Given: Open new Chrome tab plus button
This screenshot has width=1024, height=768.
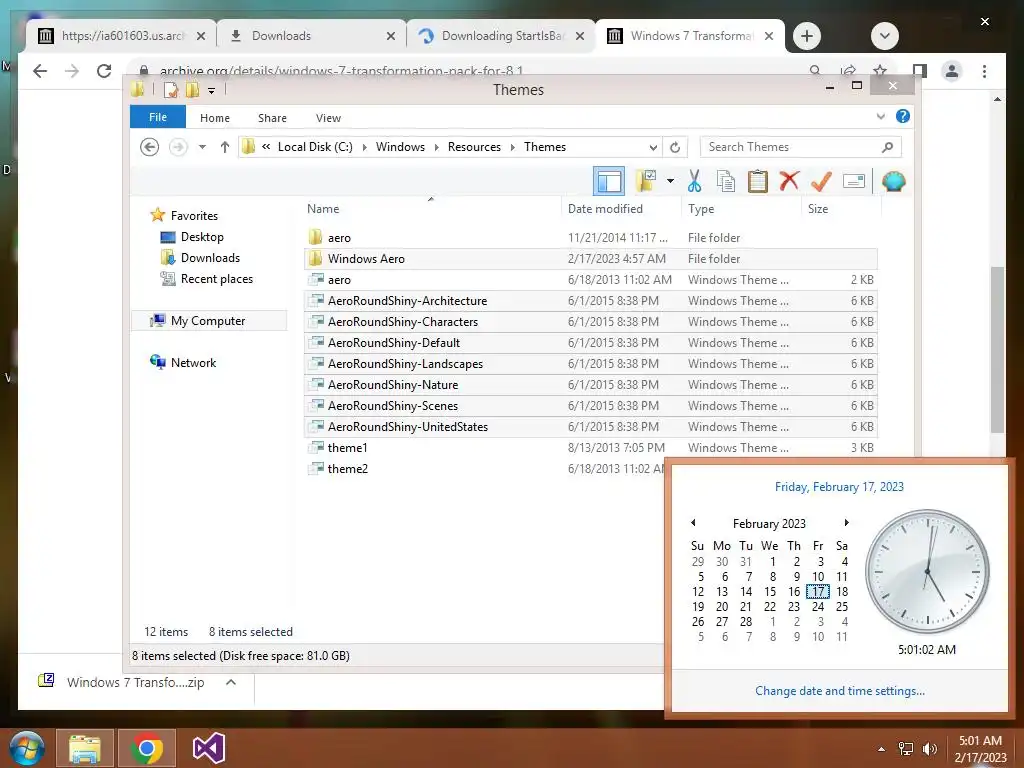Looking at the screenshot, I should (x=807, y=36).
